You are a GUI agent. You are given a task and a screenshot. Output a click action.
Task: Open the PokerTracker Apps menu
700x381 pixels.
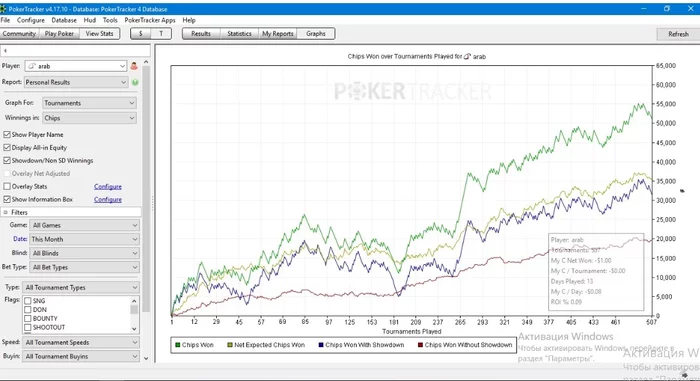[x=150, y=20]
